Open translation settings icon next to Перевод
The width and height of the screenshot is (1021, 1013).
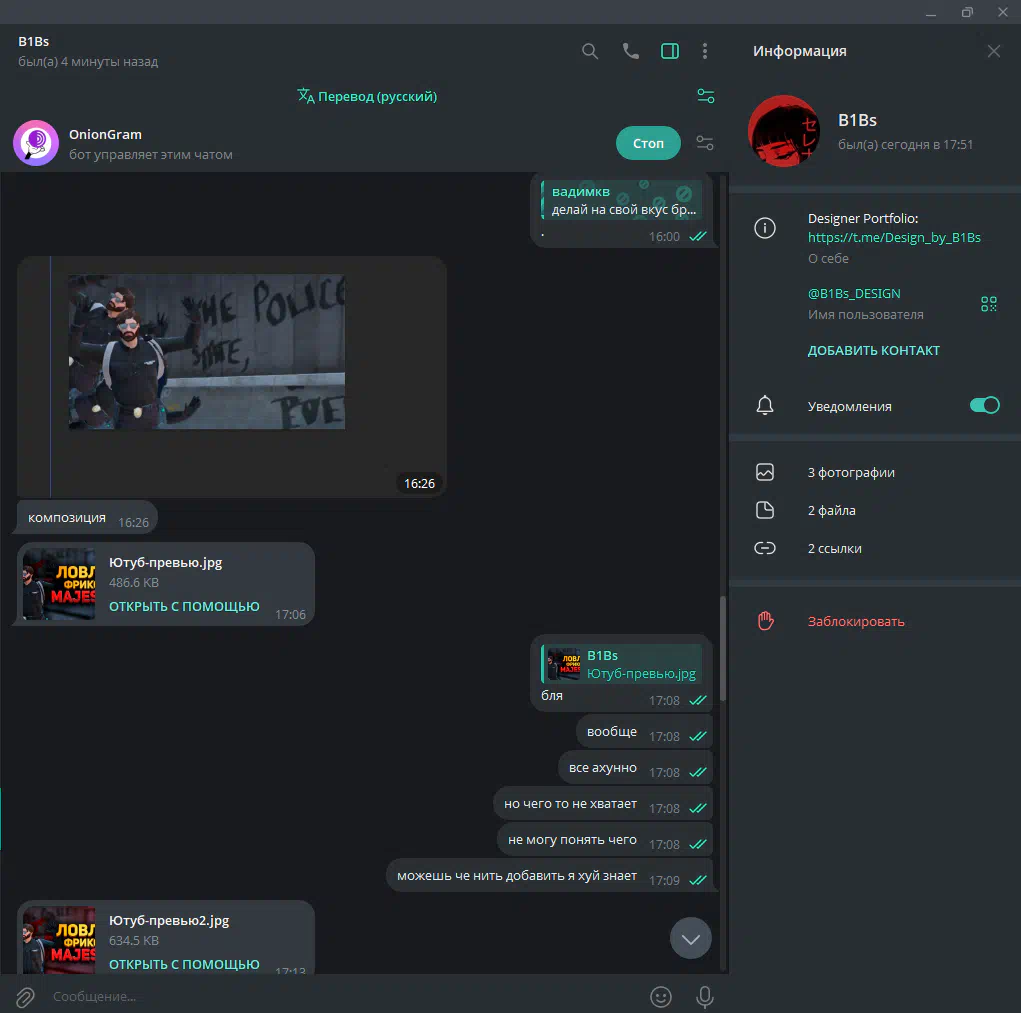tap(706, 96)
